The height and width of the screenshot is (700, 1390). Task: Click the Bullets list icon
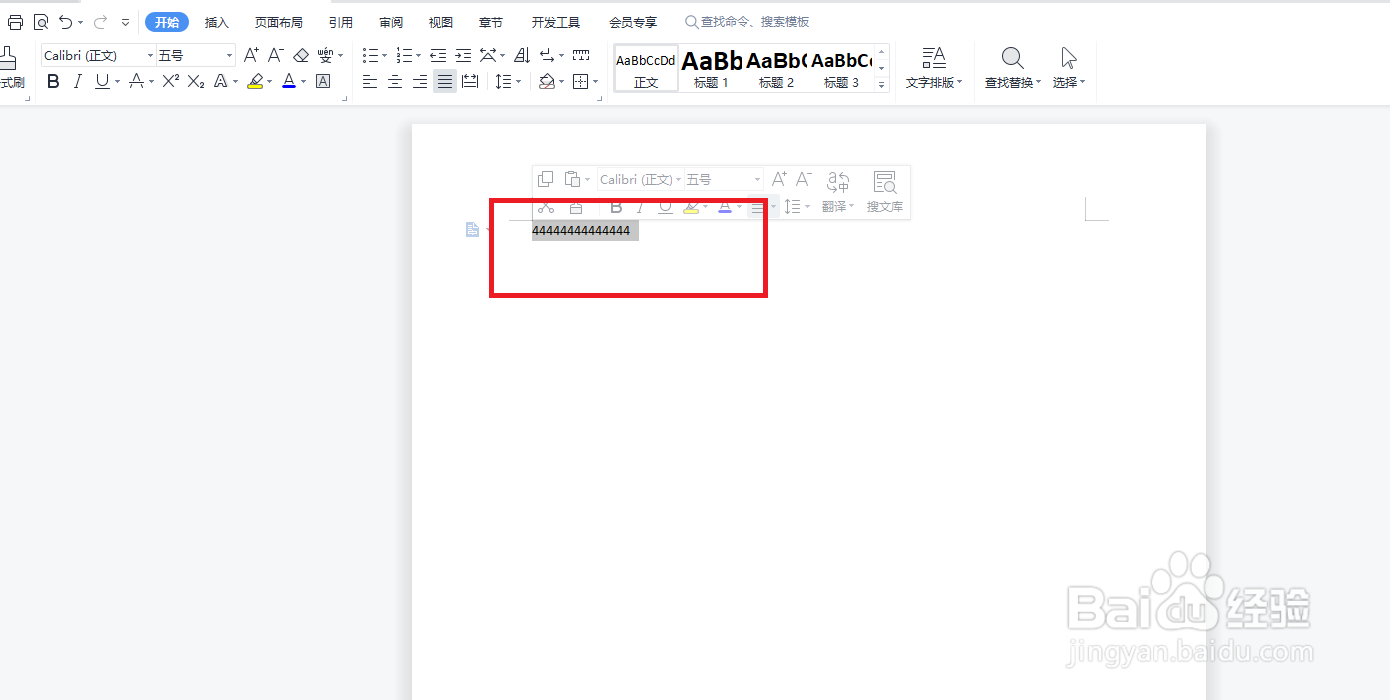370,55
